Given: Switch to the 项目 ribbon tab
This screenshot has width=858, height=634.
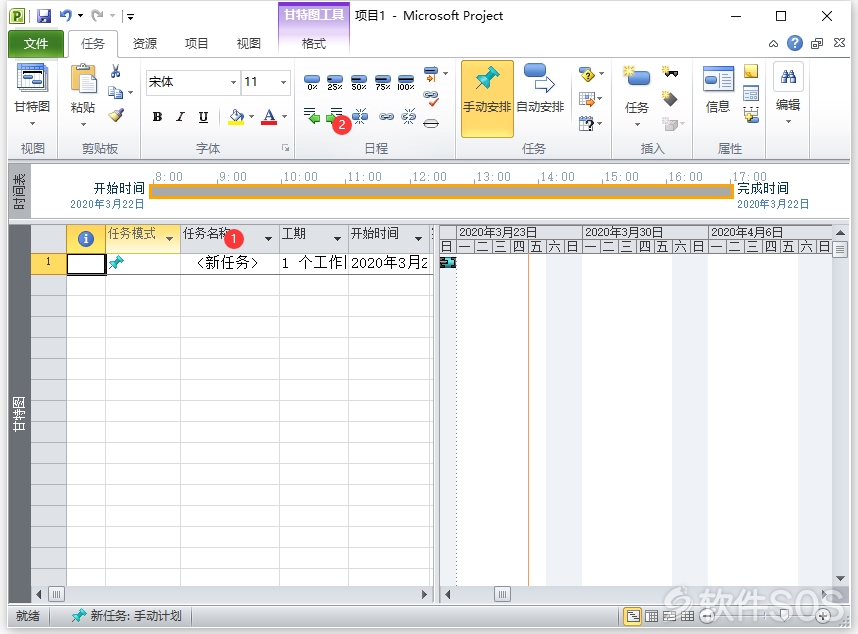Looking at the screenshot, I should [x=196, y=44].
